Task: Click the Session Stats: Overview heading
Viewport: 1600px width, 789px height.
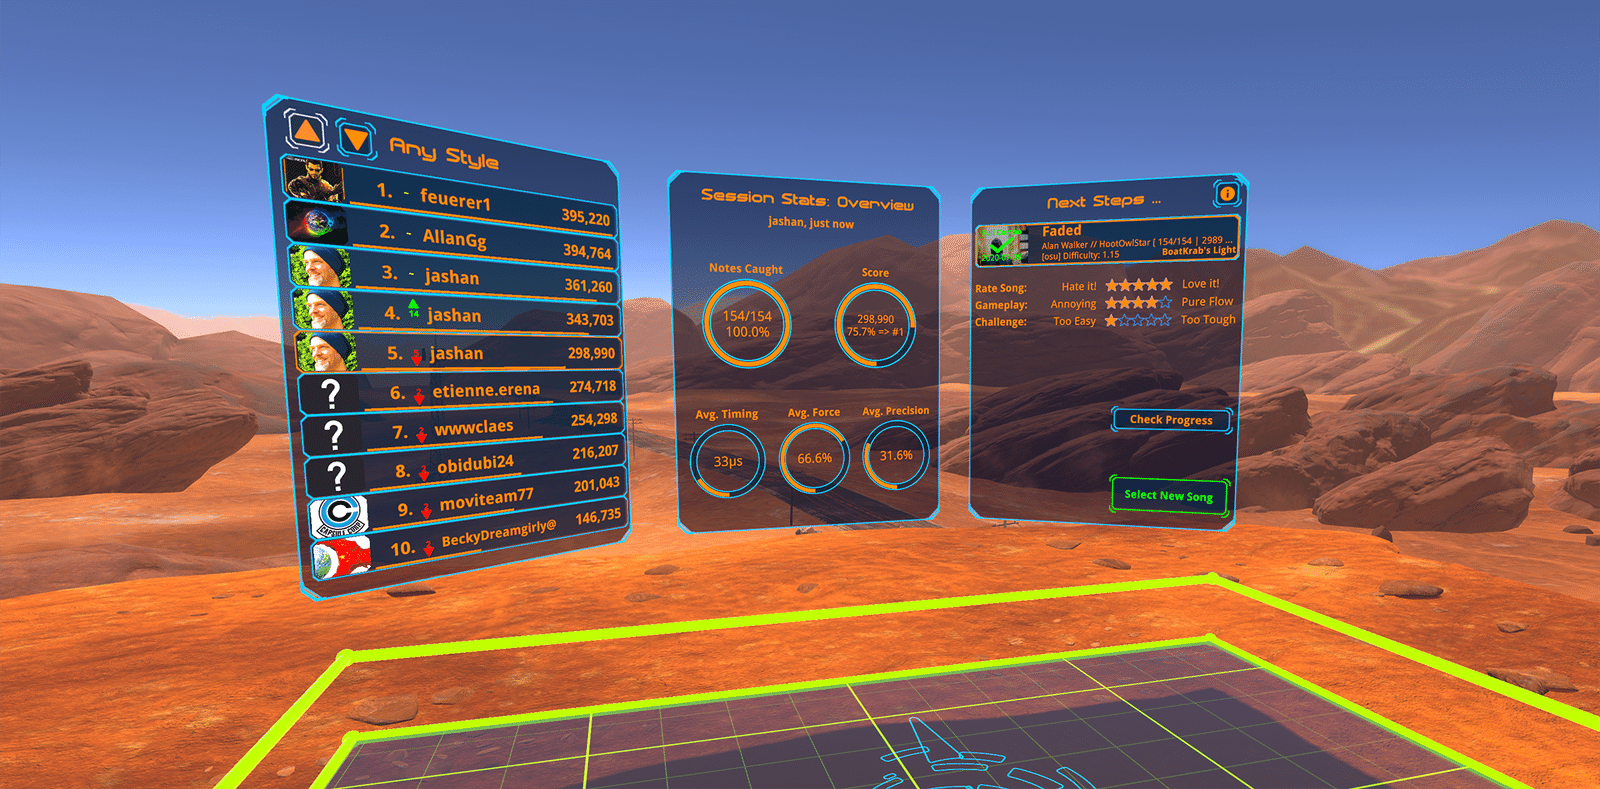Action: click(x=807, y=200)
